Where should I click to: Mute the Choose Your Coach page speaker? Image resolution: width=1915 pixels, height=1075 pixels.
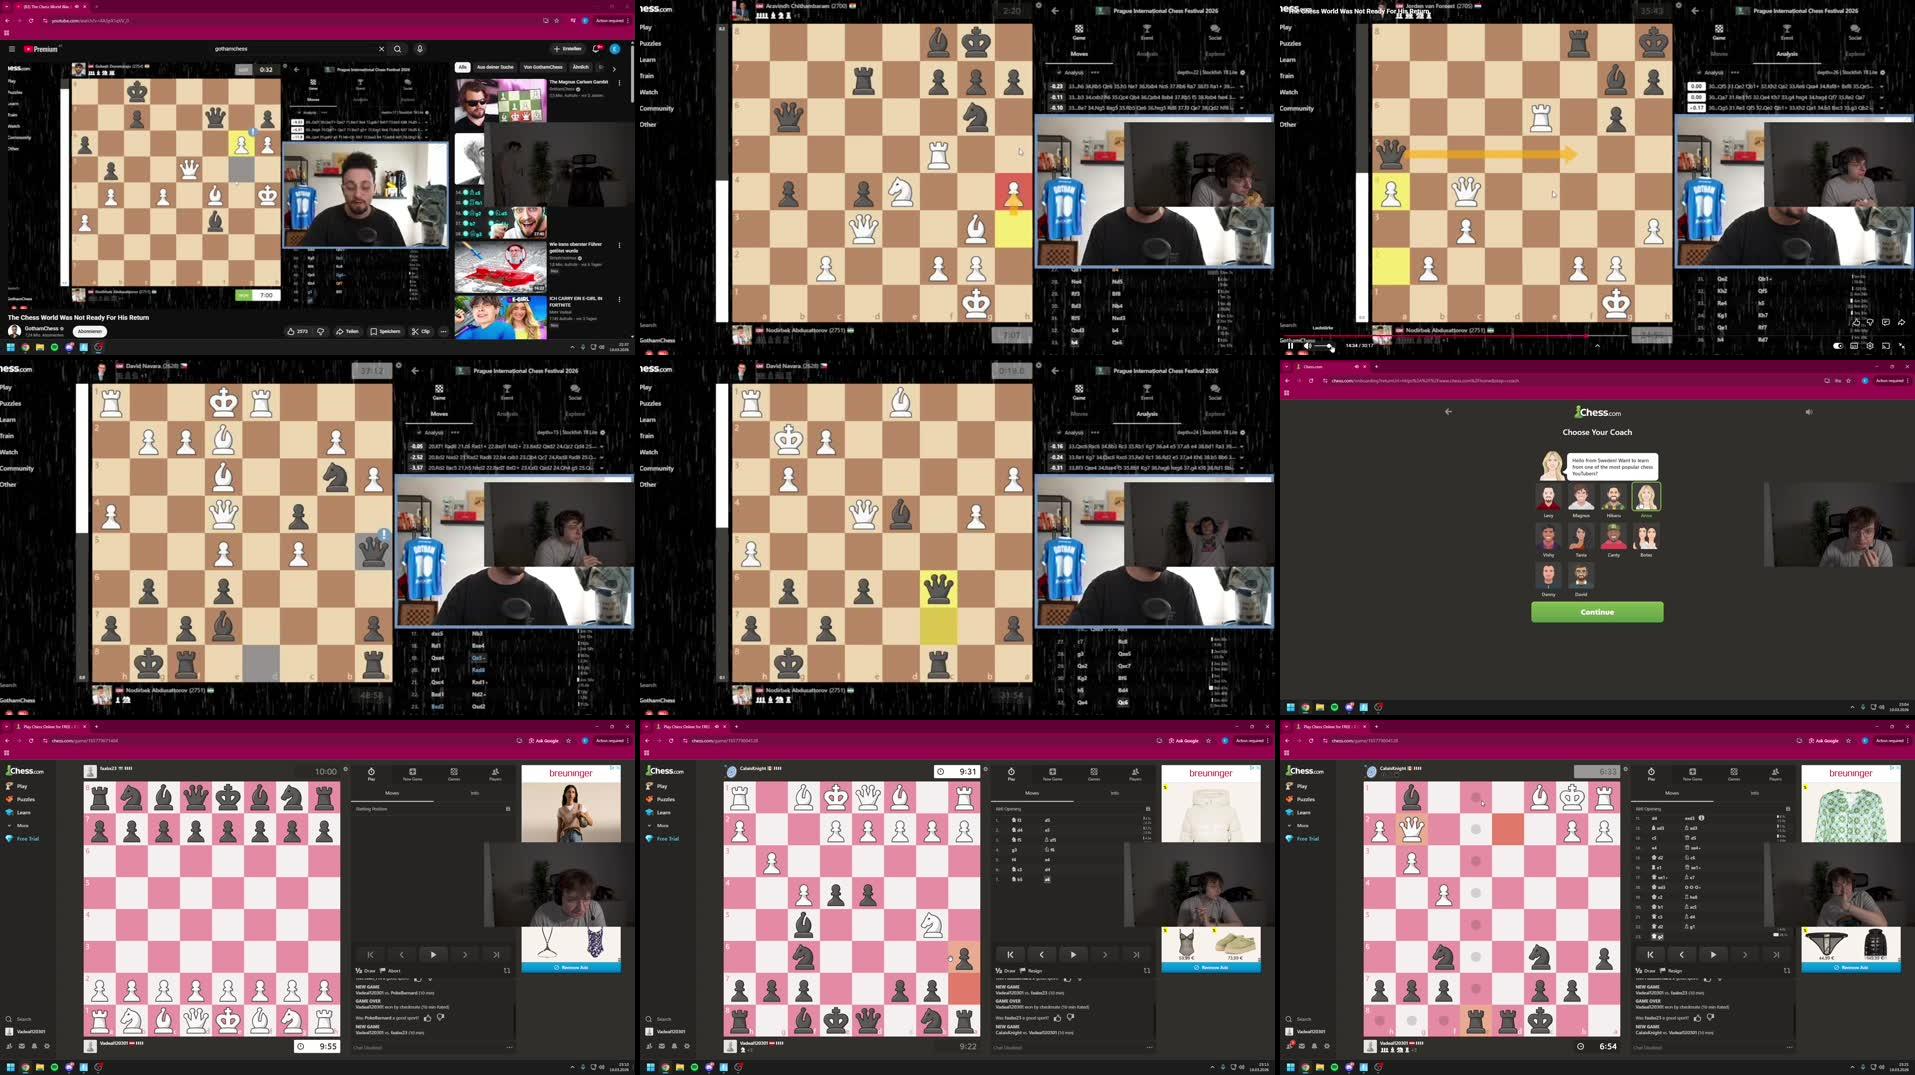1808,411
